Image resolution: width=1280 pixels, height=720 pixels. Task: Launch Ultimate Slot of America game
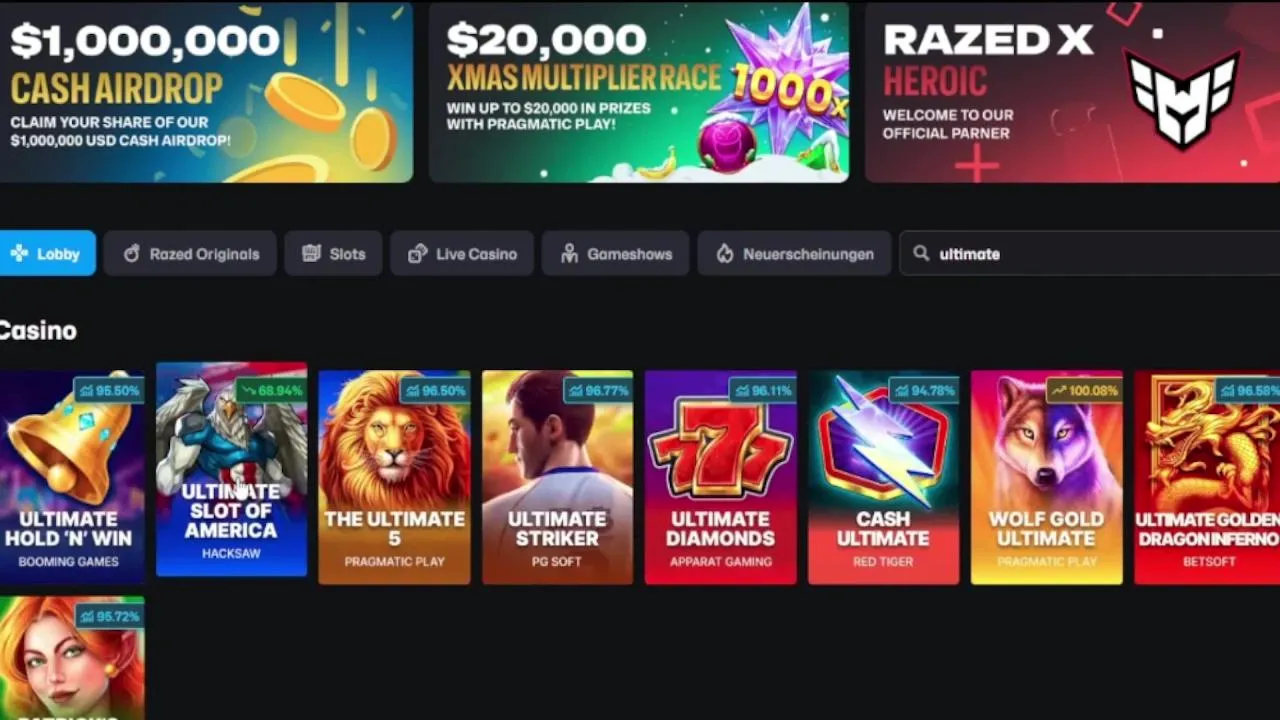click(231, 469)
